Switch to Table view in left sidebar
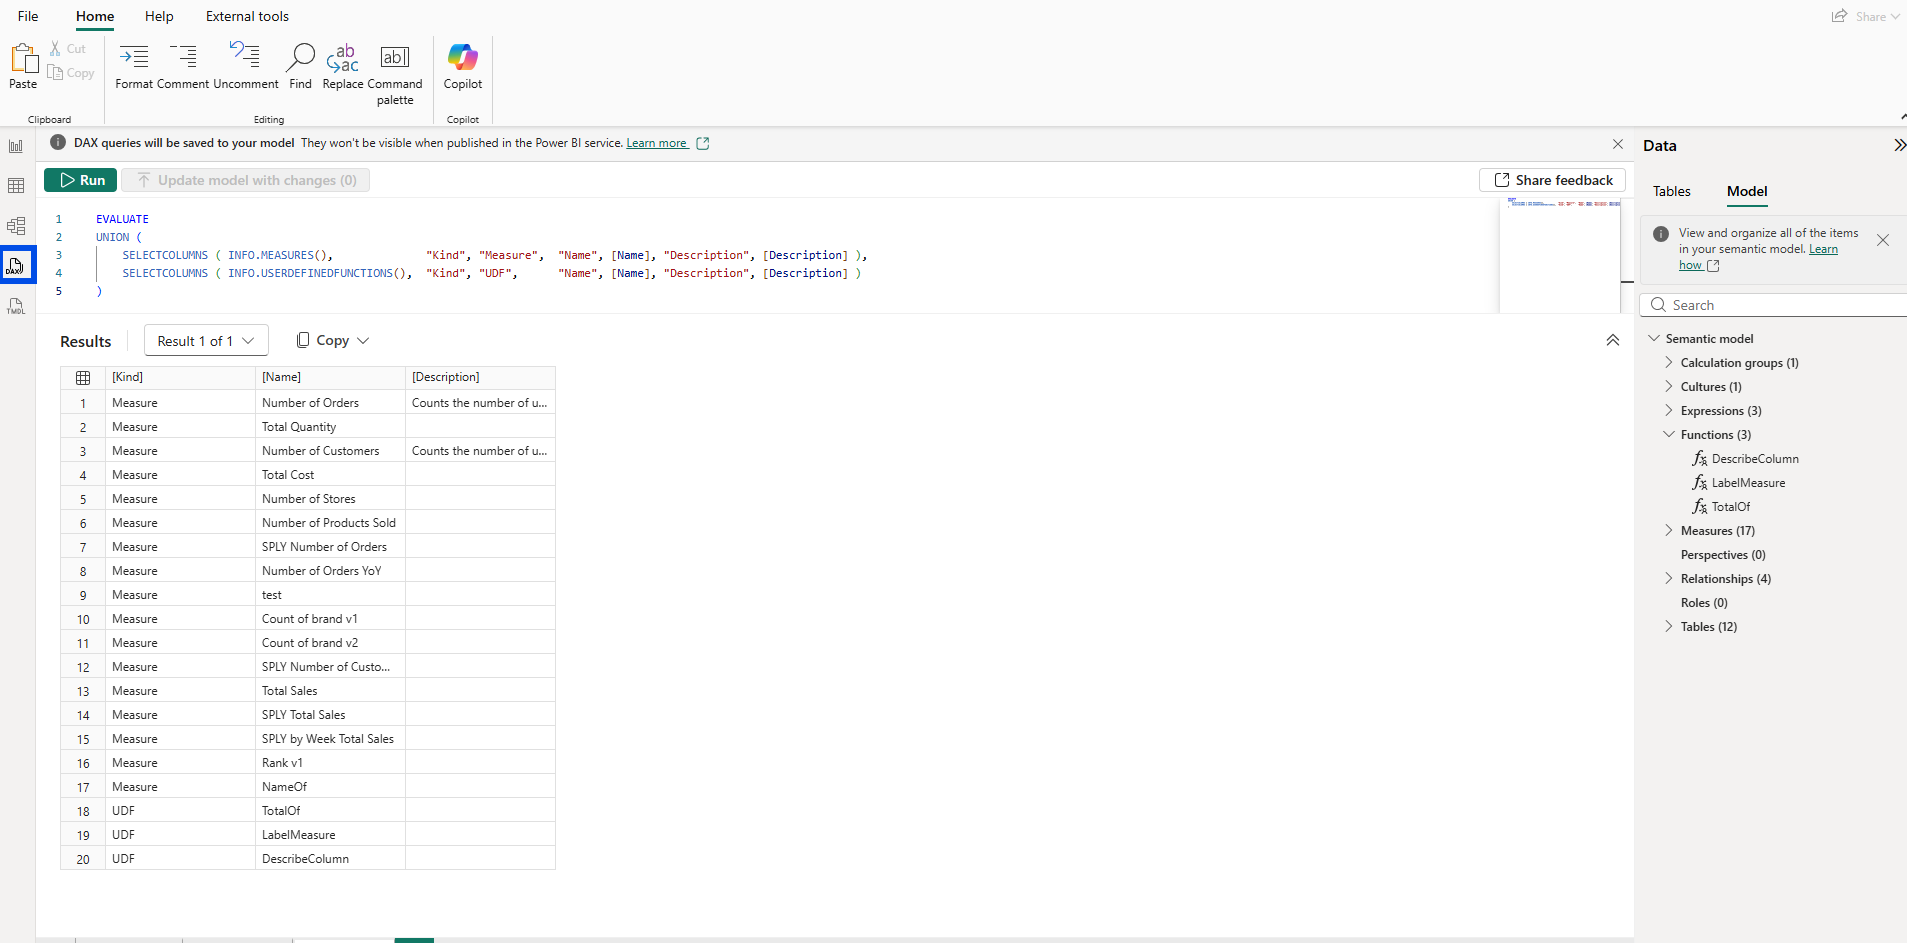This screenshot has width=1907, height=943. click(x=16, y=186)
